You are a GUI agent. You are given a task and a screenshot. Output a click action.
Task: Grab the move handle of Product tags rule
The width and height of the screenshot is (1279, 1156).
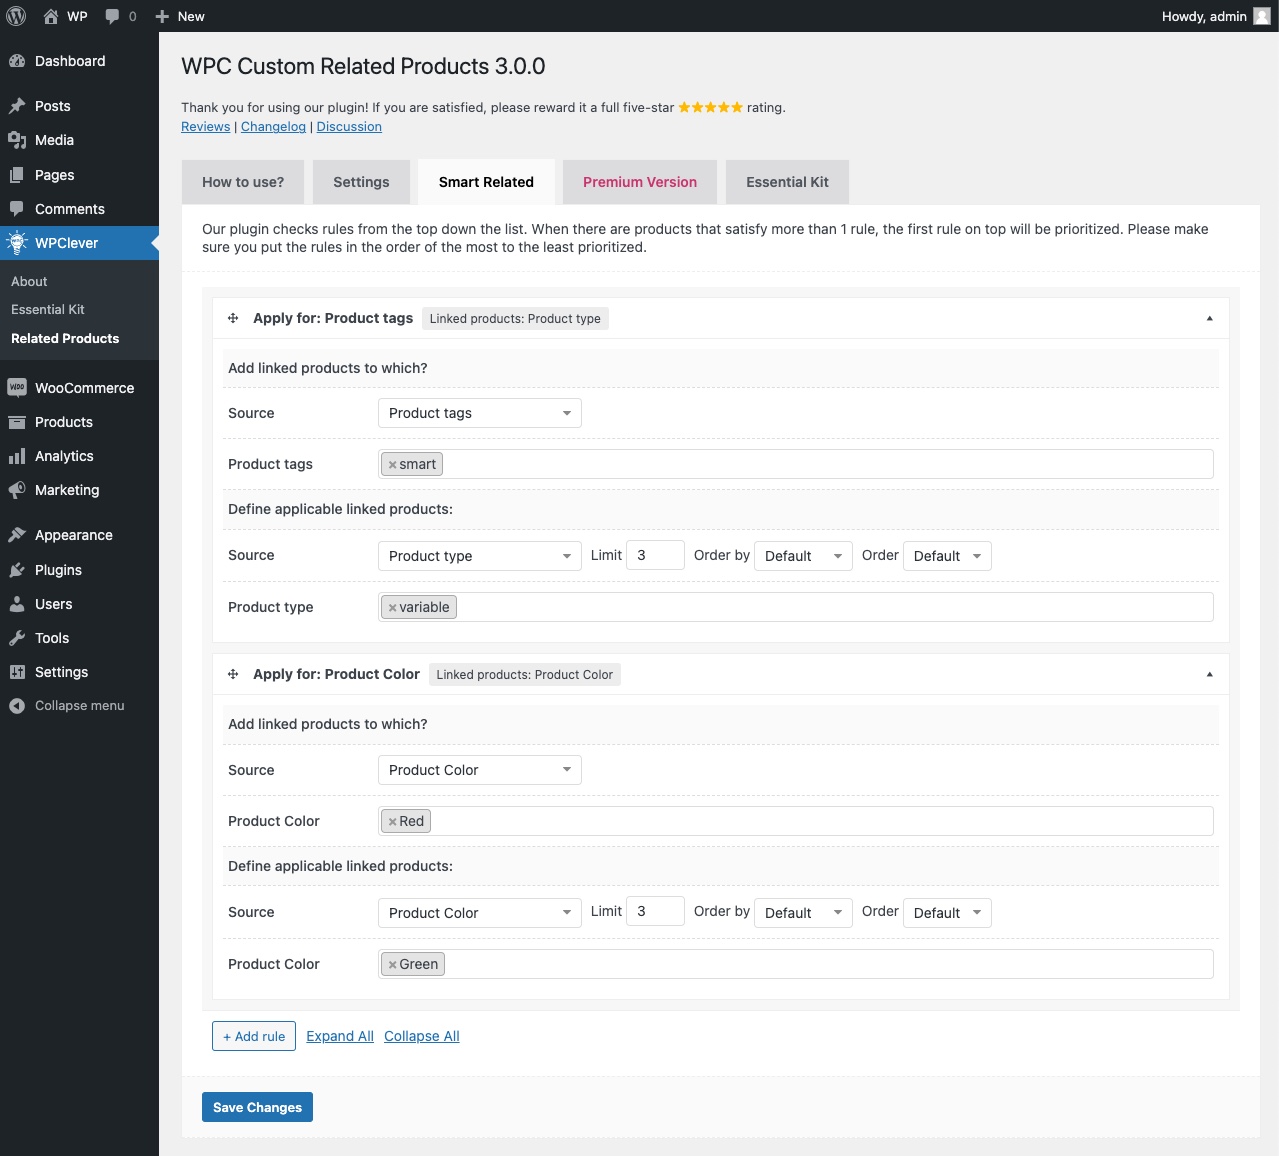233,318
